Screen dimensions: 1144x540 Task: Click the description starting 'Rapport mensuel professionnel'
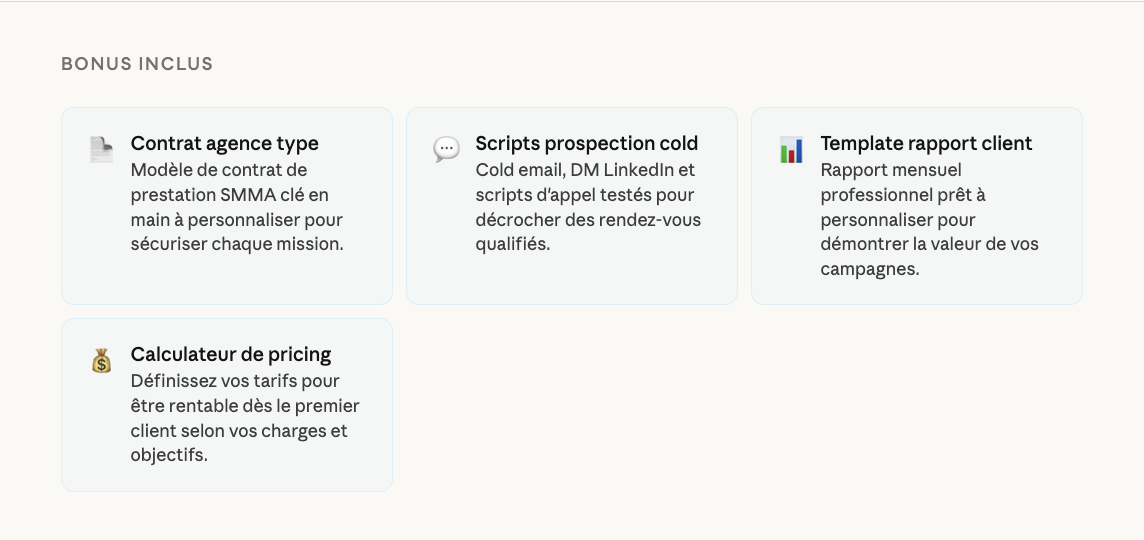(929, 220)
